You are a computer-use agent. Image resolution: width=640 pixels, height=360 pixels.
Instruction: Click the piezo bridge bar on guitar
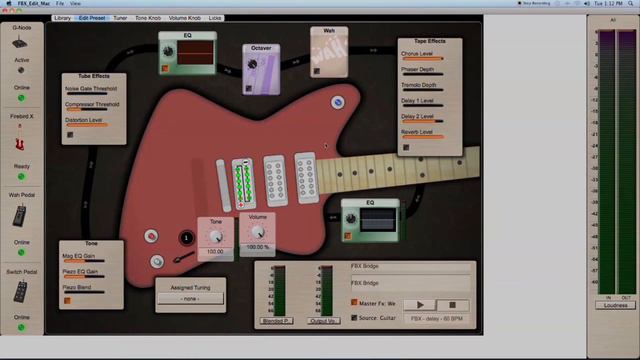coord(223,185)
